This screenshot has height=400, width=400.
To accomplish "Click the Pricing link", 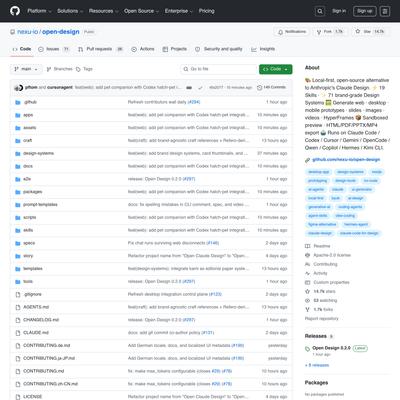I will (207, 11).
